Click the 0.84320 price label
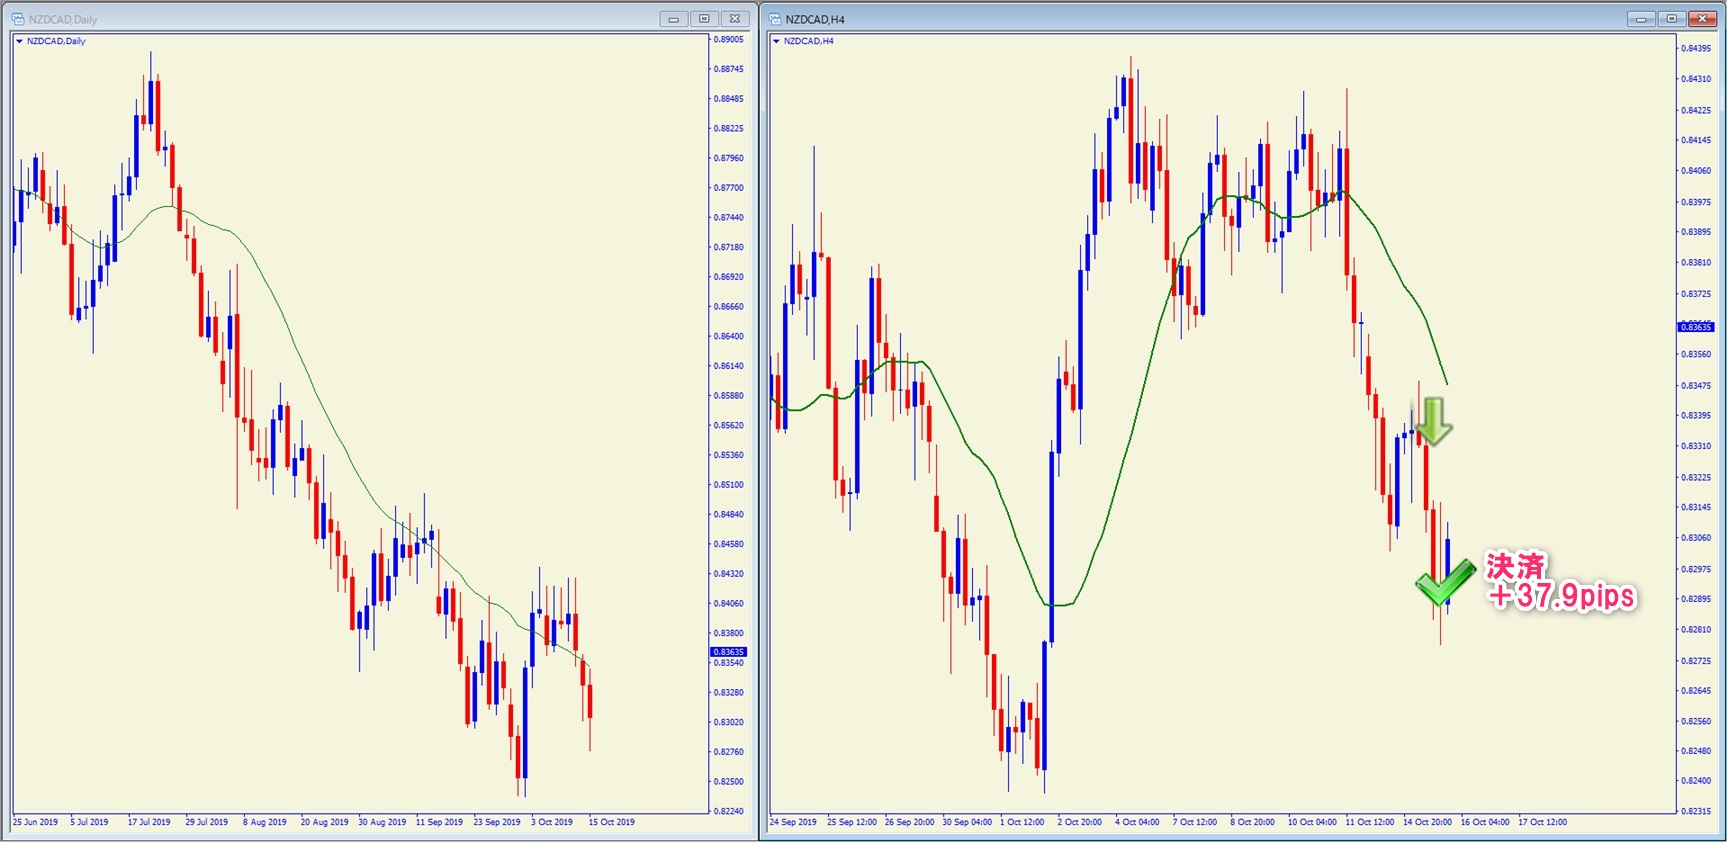 click(729, 573)
